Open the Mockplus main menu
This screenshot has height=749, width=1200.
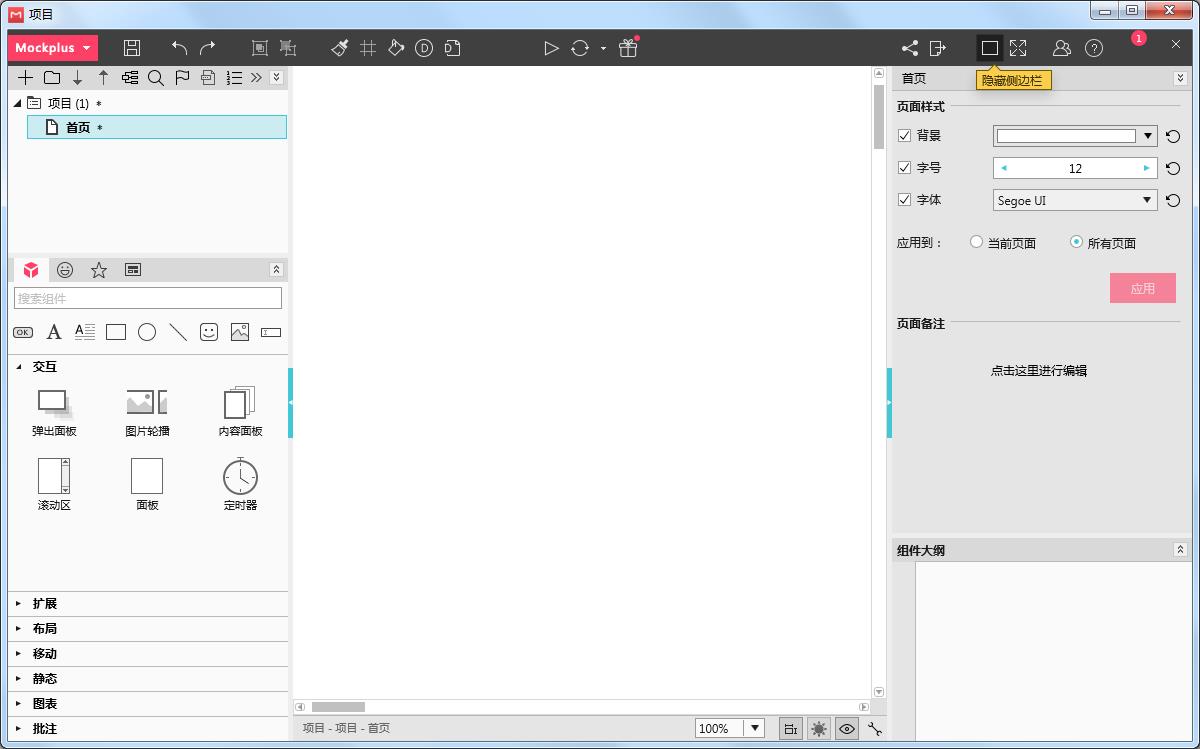tap(52, 47)
